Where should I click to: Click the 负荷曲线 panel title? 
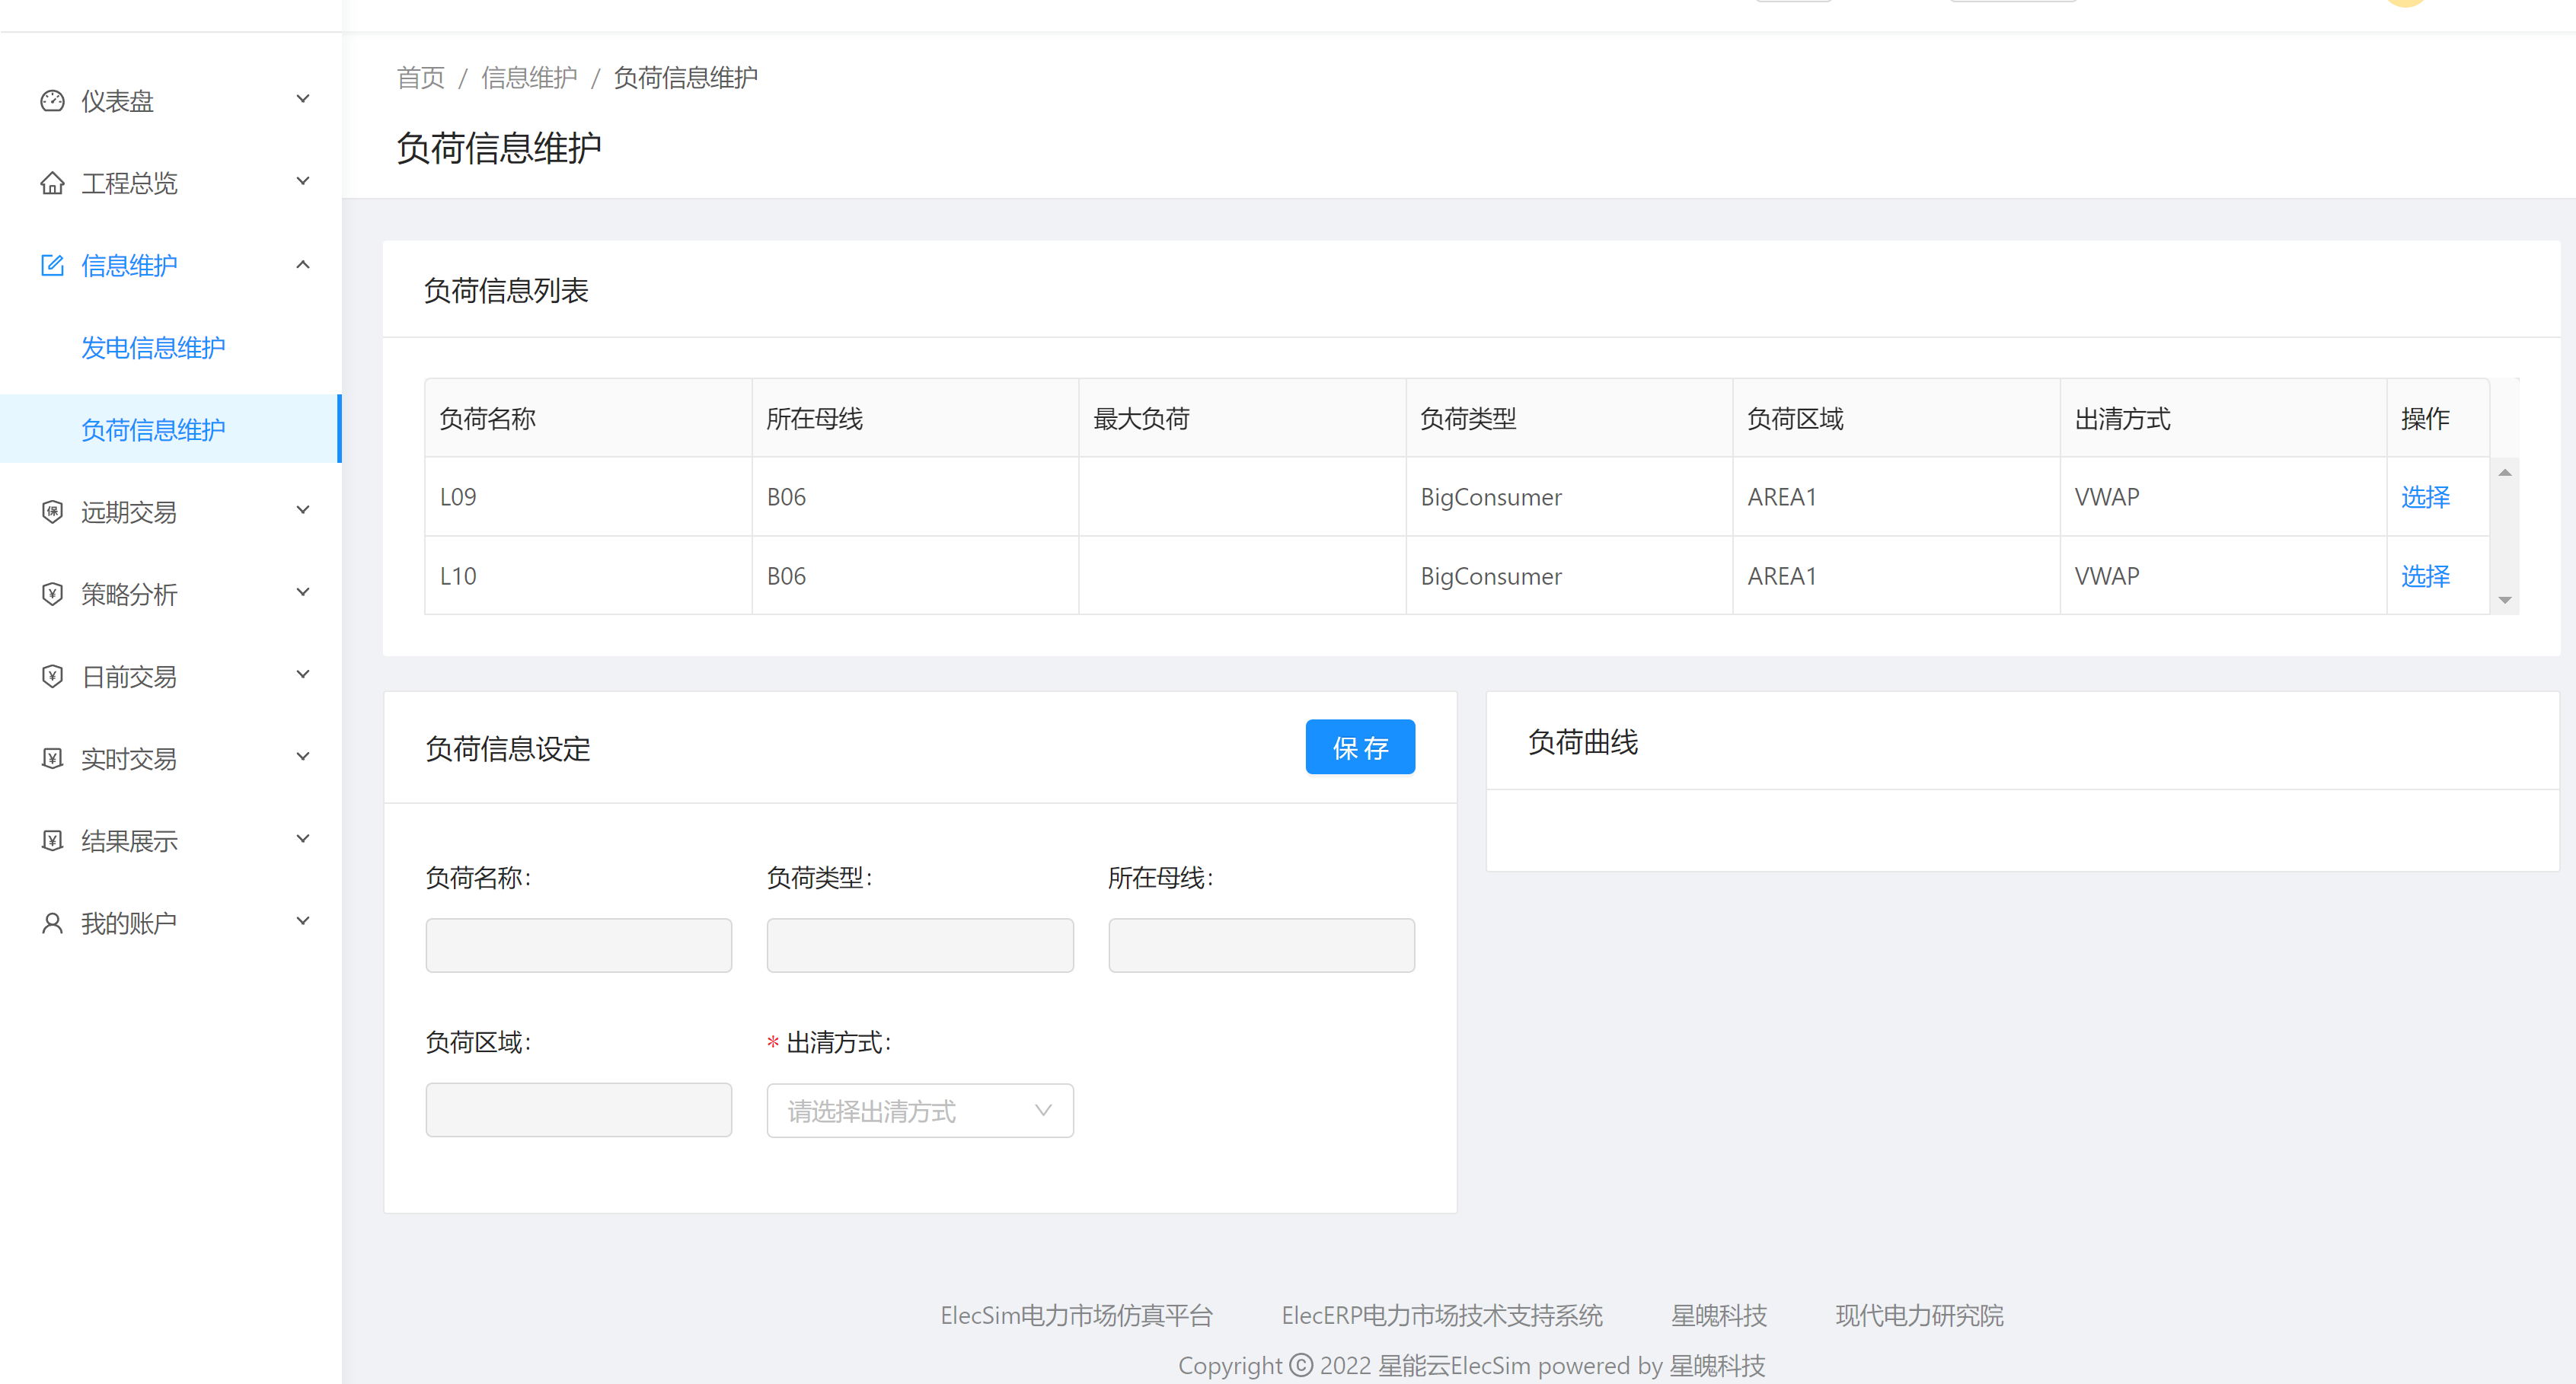[1582, 742]
